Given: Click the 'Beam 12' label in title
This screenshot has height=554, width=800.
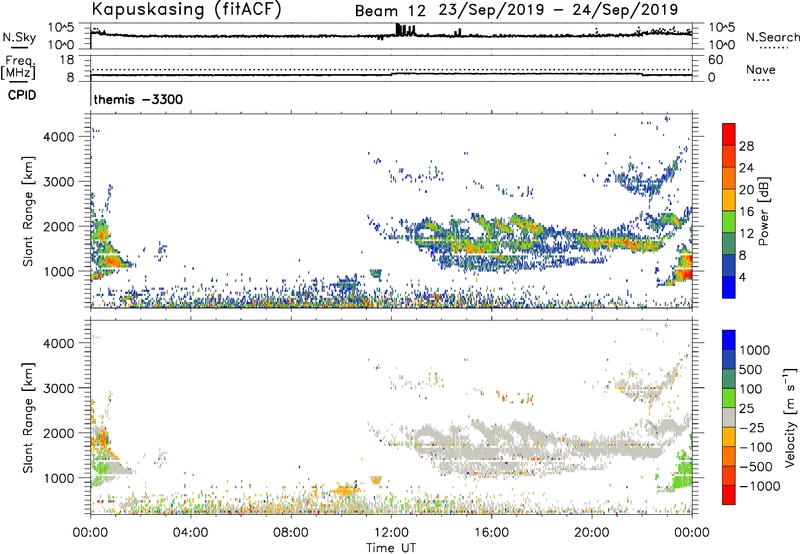Looking at the screenshot, I should (391, 10).
